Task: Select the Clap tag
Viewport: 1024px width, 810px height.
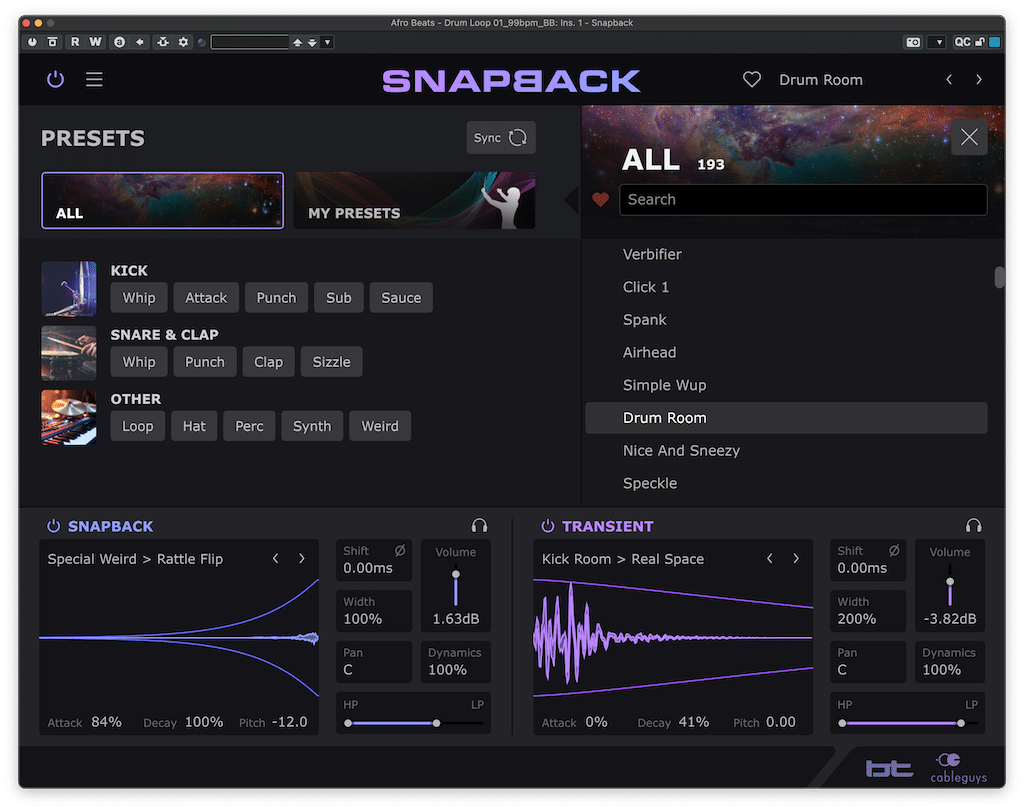Action: [268, 362]
